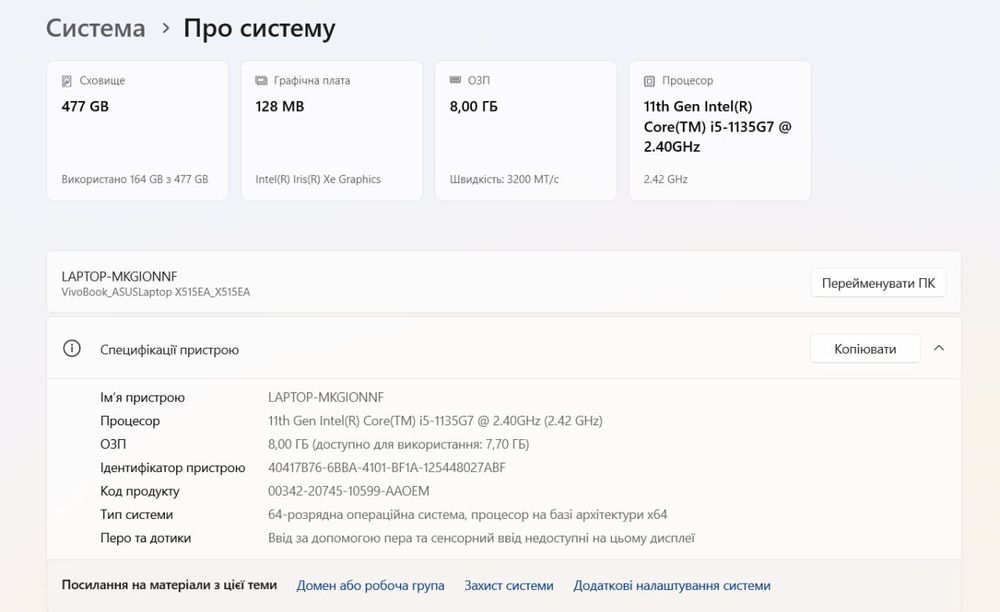Click the Тип системи label
This screenshot has width=1000, height=612.
click(x=136, y=514)
